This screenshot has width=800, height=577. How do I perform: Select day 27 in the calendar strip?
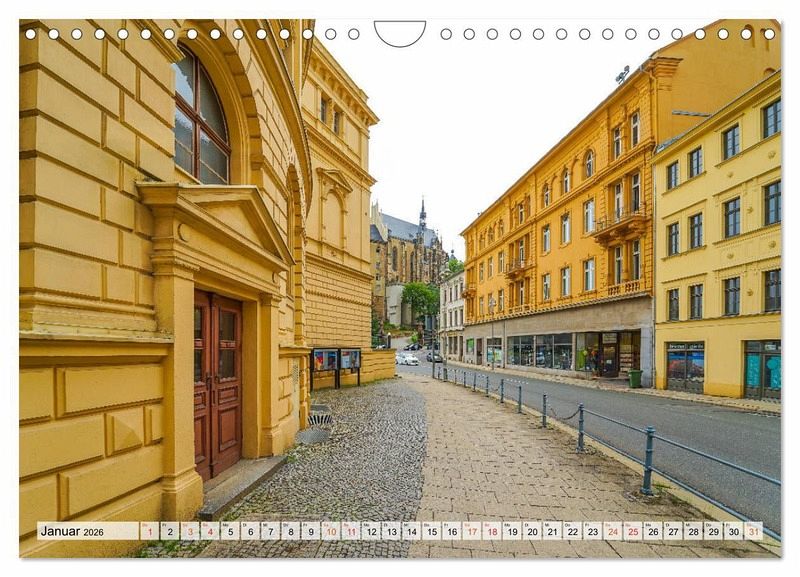pos(673,531)
